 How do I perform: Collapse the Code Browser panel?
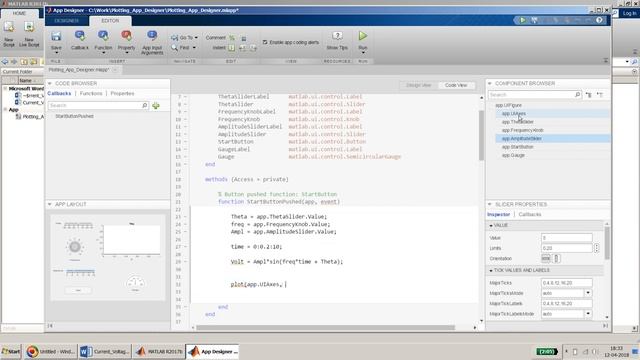pos(50,83)
